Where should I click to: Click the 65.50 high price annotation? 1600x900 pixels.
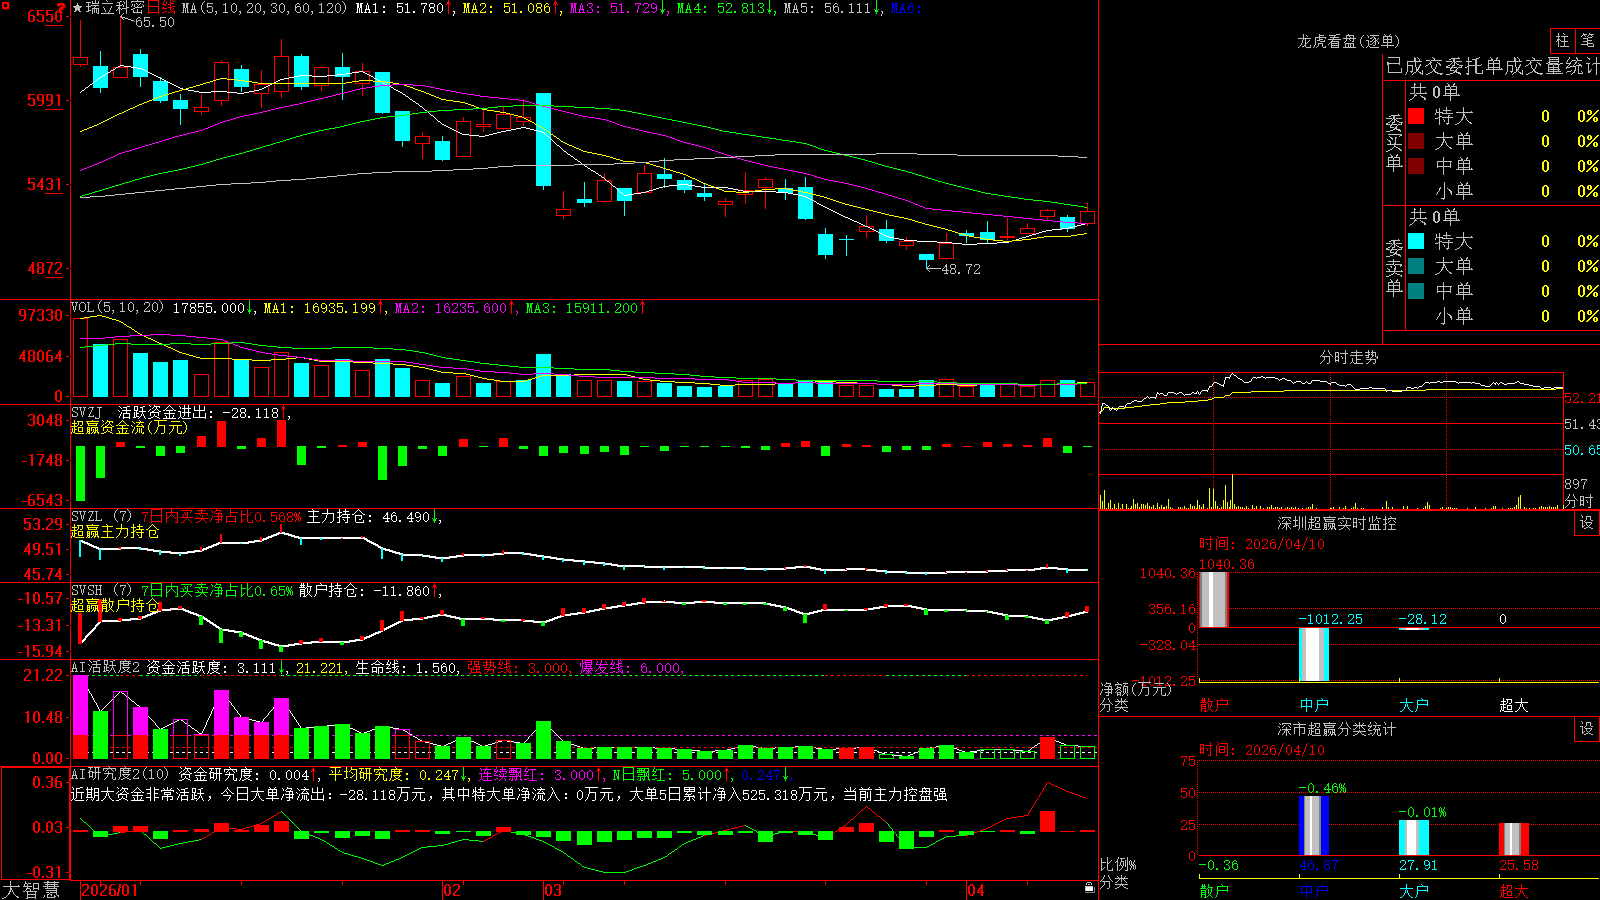click(x=154, y=22)
